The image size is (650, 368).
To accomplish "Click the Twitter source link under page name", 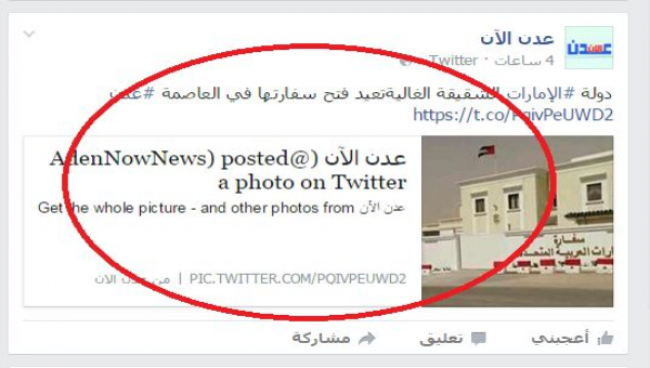I will (454, 61).
